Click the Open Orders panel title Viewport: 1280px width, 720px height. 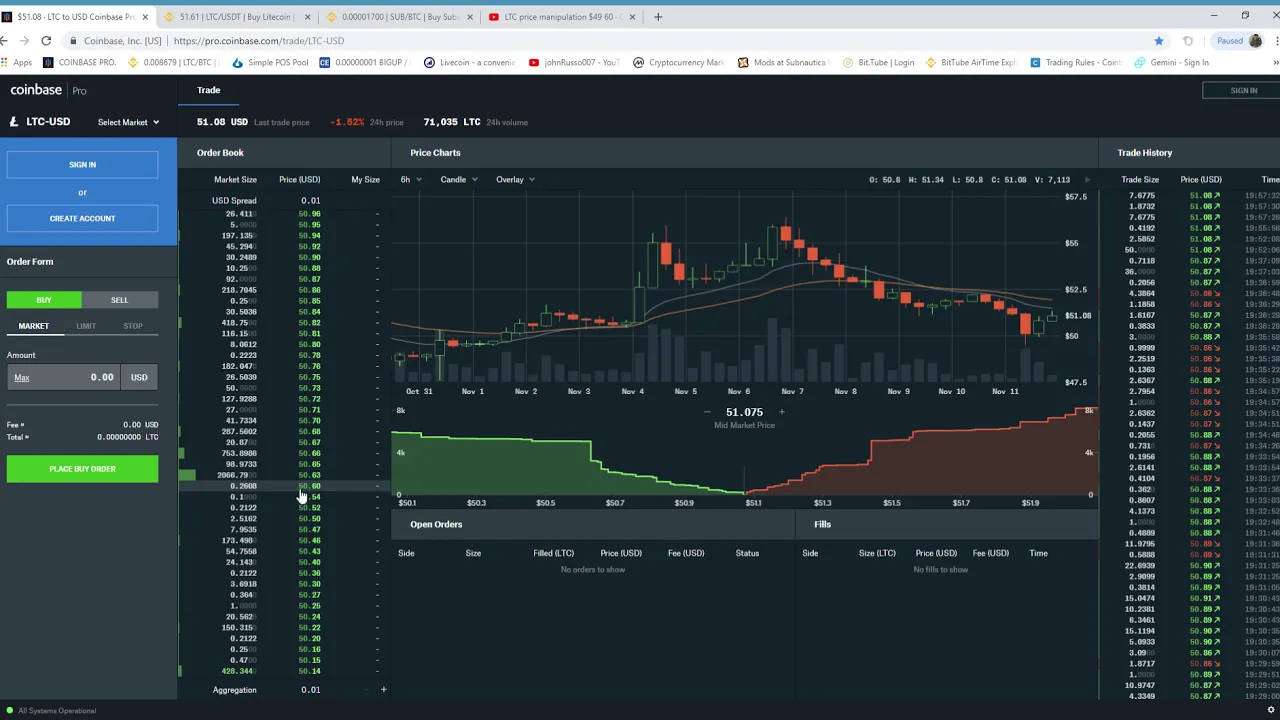pos(436,524)
